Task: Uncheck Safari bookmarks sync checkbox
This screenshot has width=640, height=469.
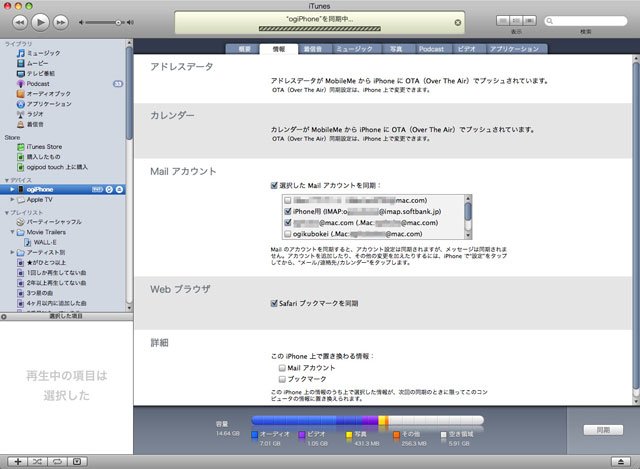Action: click(x=274, y=303)
